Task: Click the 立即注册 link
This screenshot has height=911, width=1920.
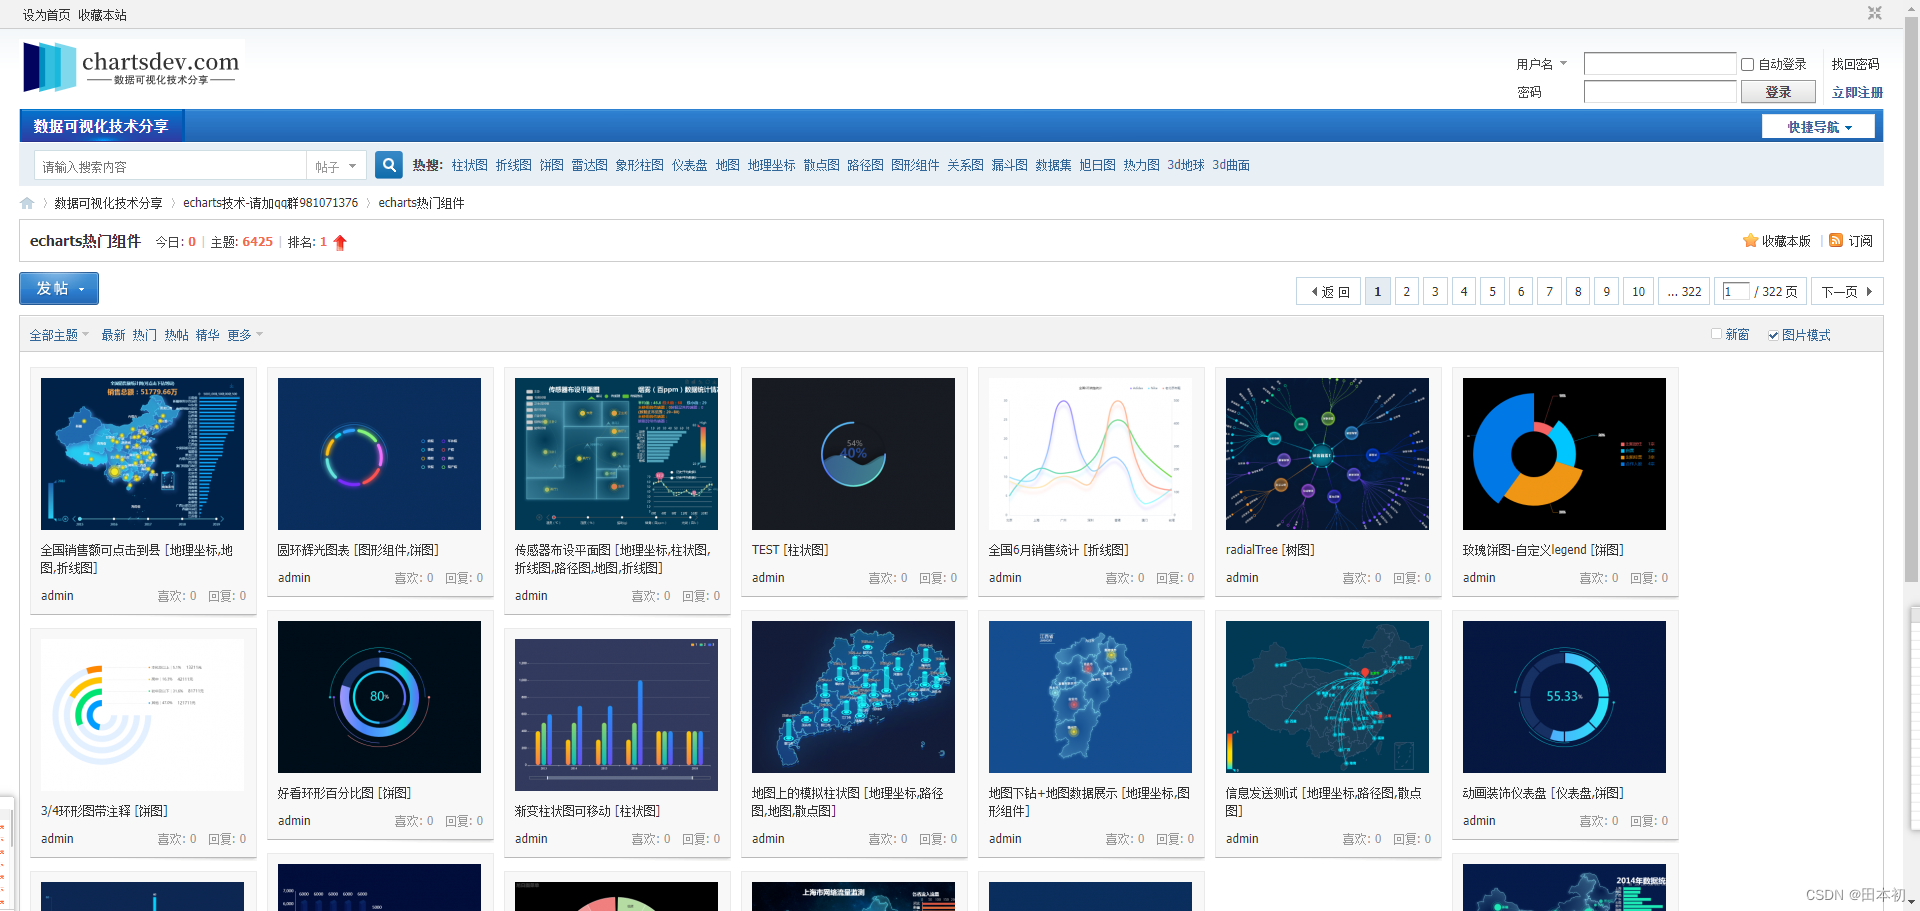Action: [1857, 92]
